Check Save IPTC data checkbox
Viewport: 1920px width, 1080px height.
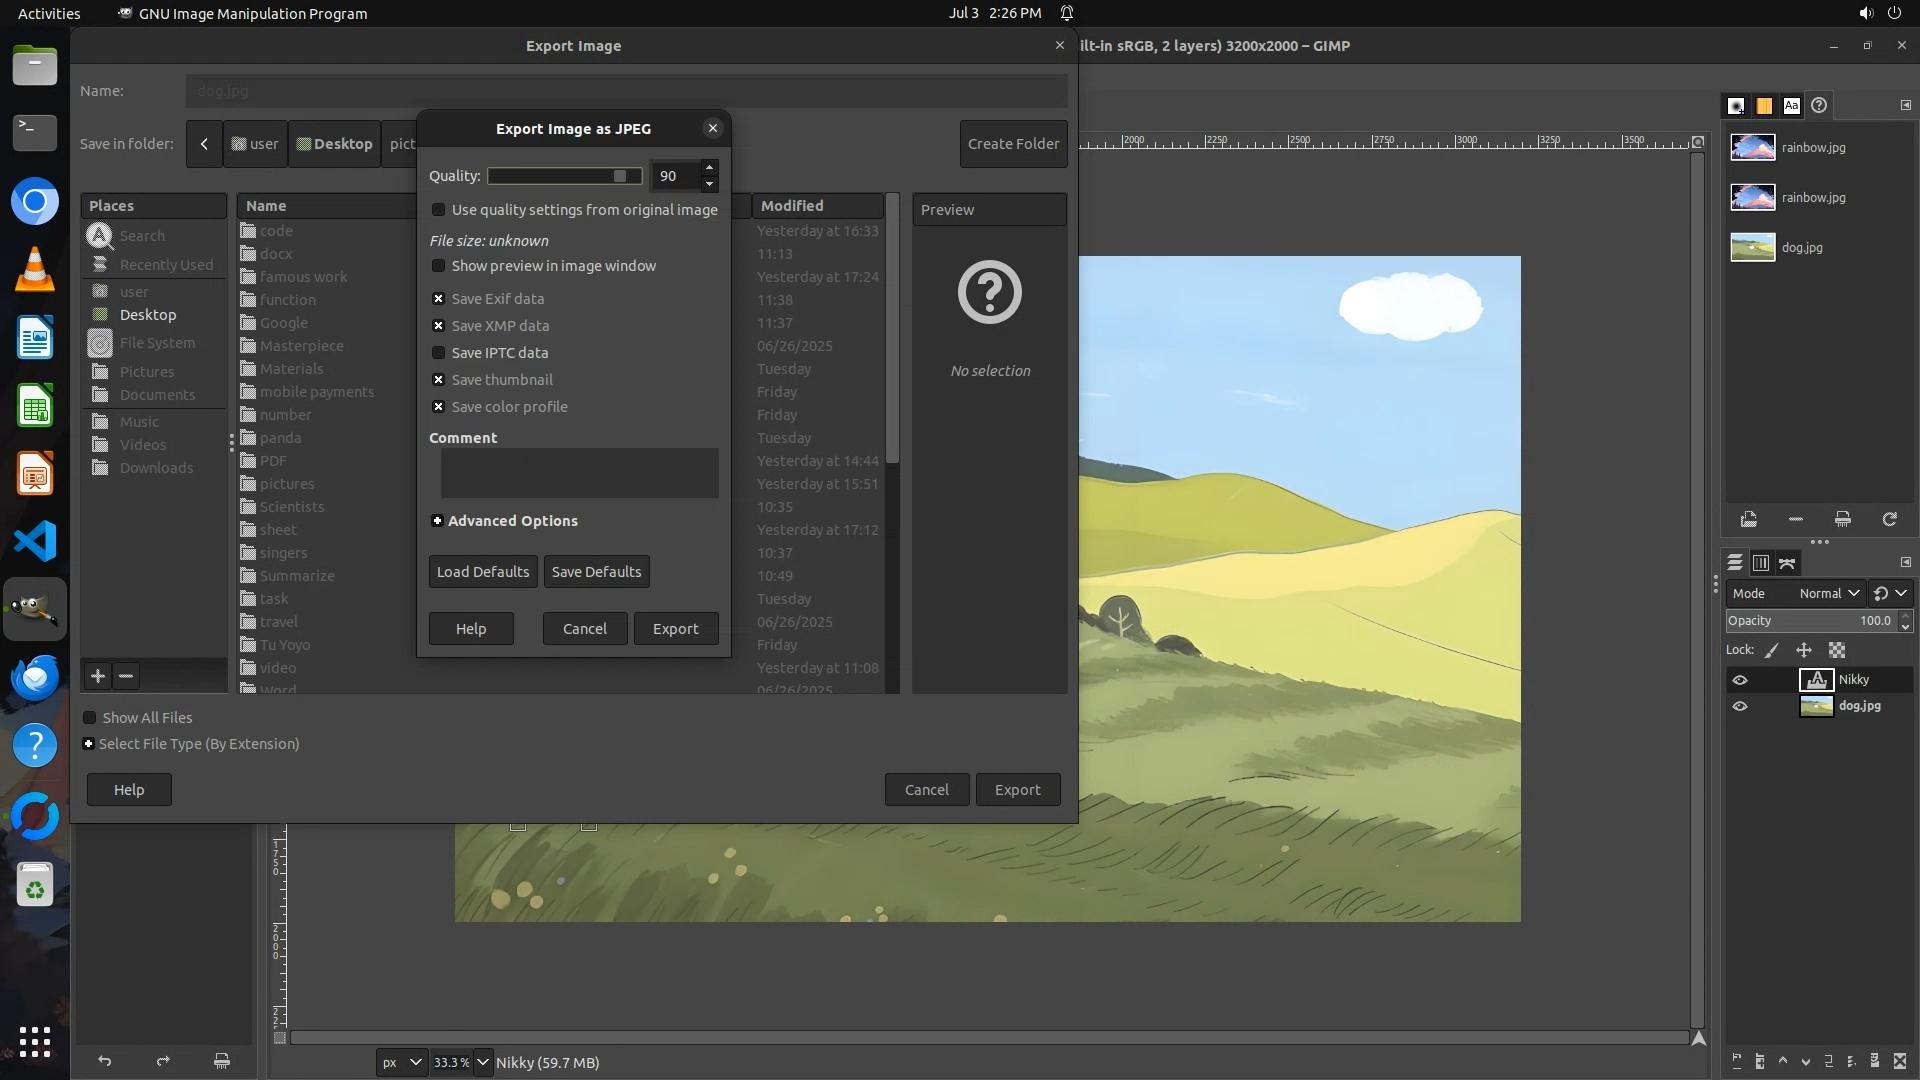pos(438,353)
